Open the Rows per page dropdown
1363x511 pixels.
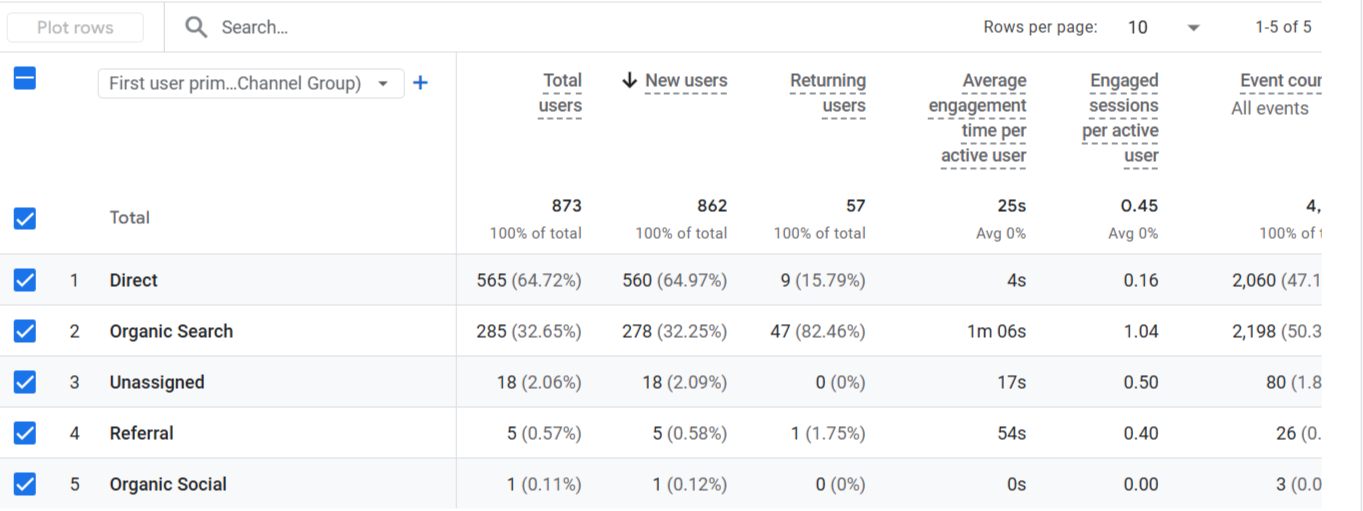point(1162,27)
